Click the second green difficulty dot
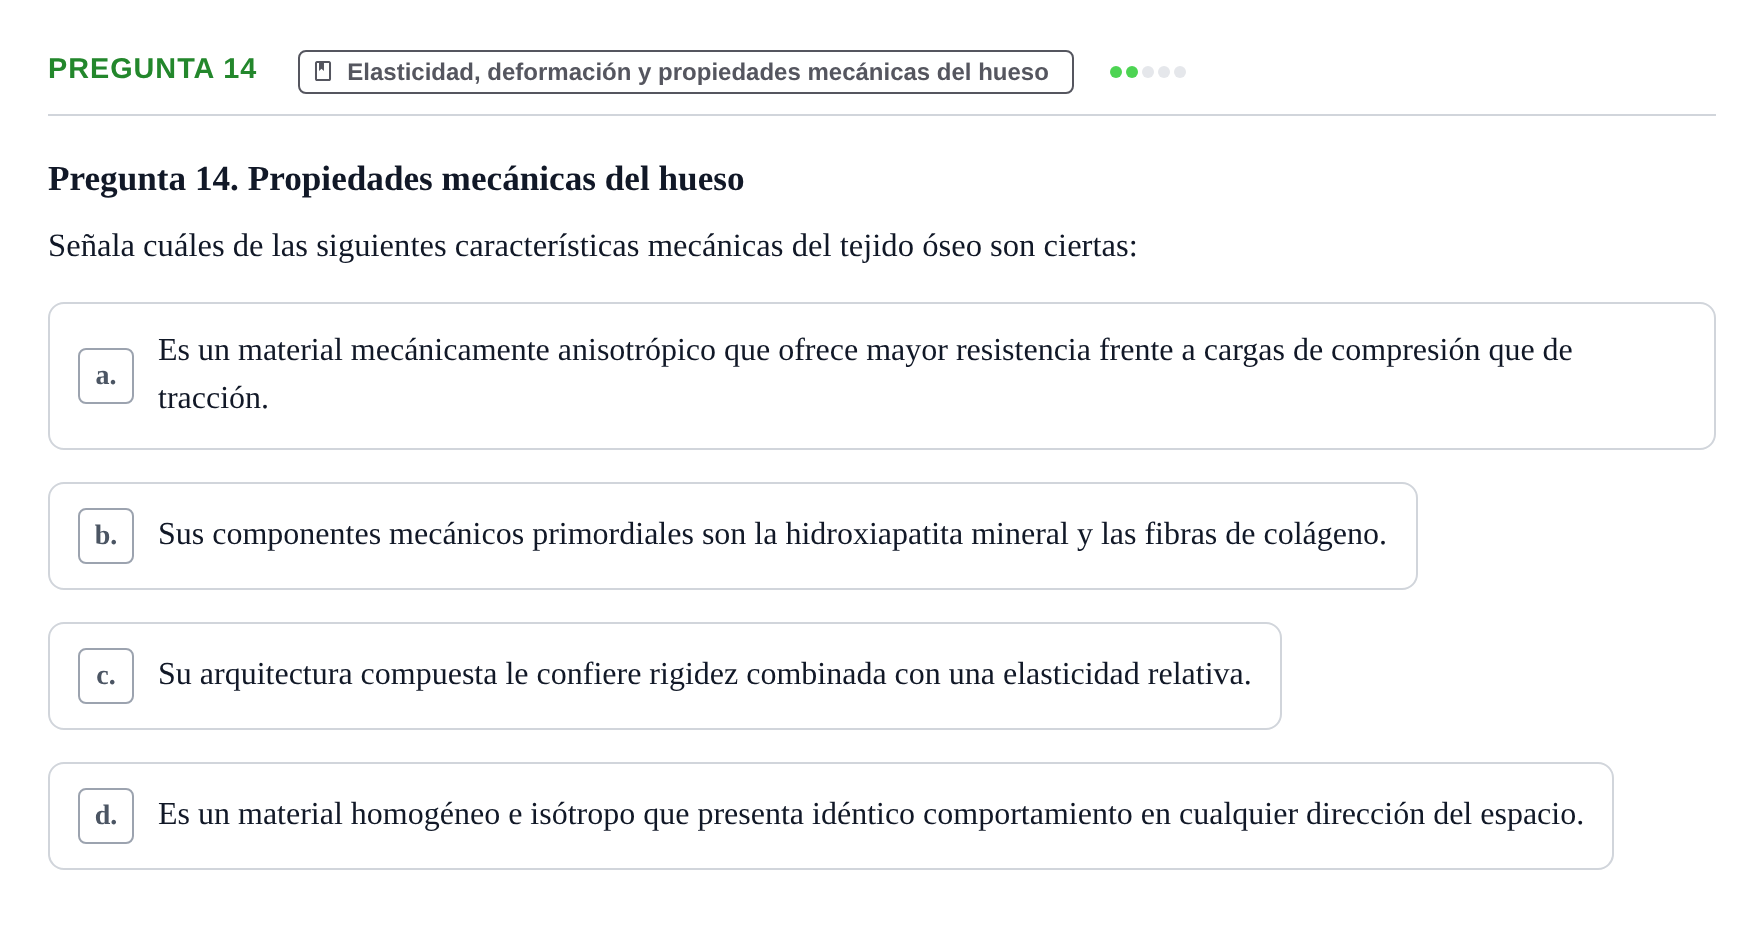 tap(1132, 72)
